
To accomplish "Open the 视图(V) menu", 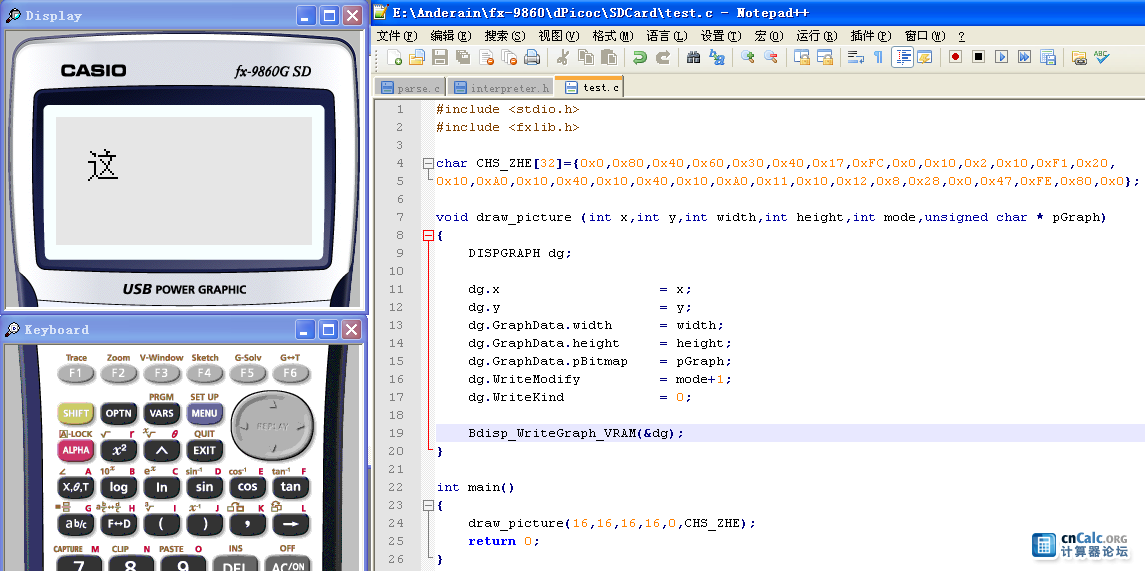I will pyautogui.click(x=559, y=35).
